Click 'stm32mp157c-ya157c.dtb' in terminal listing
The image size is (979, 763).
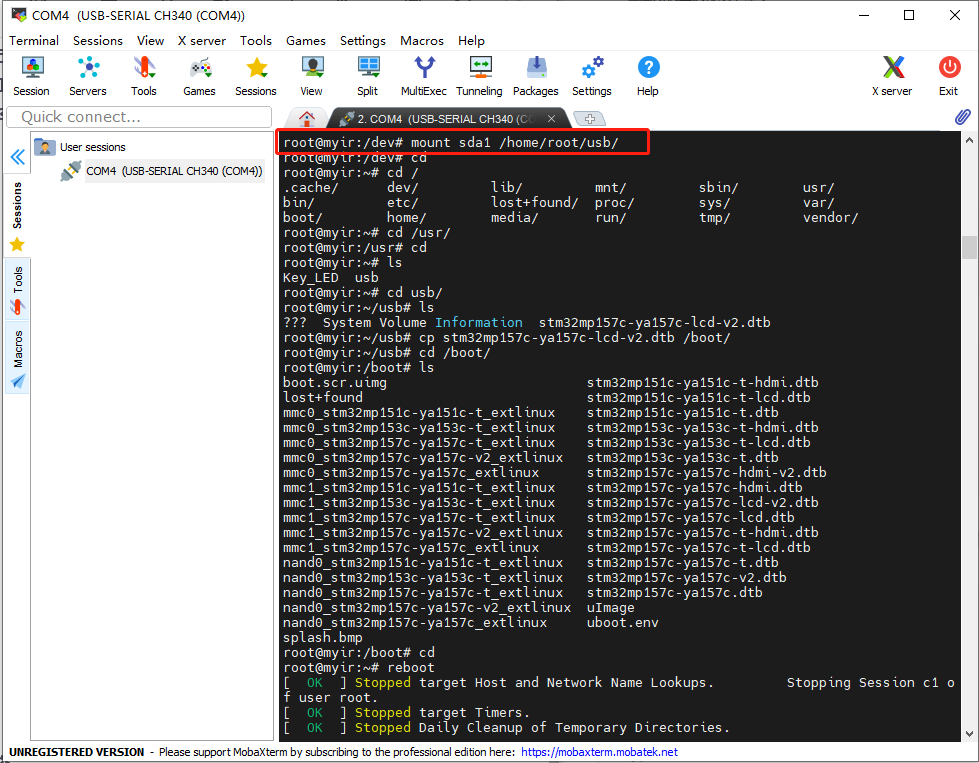pos(674,593)
